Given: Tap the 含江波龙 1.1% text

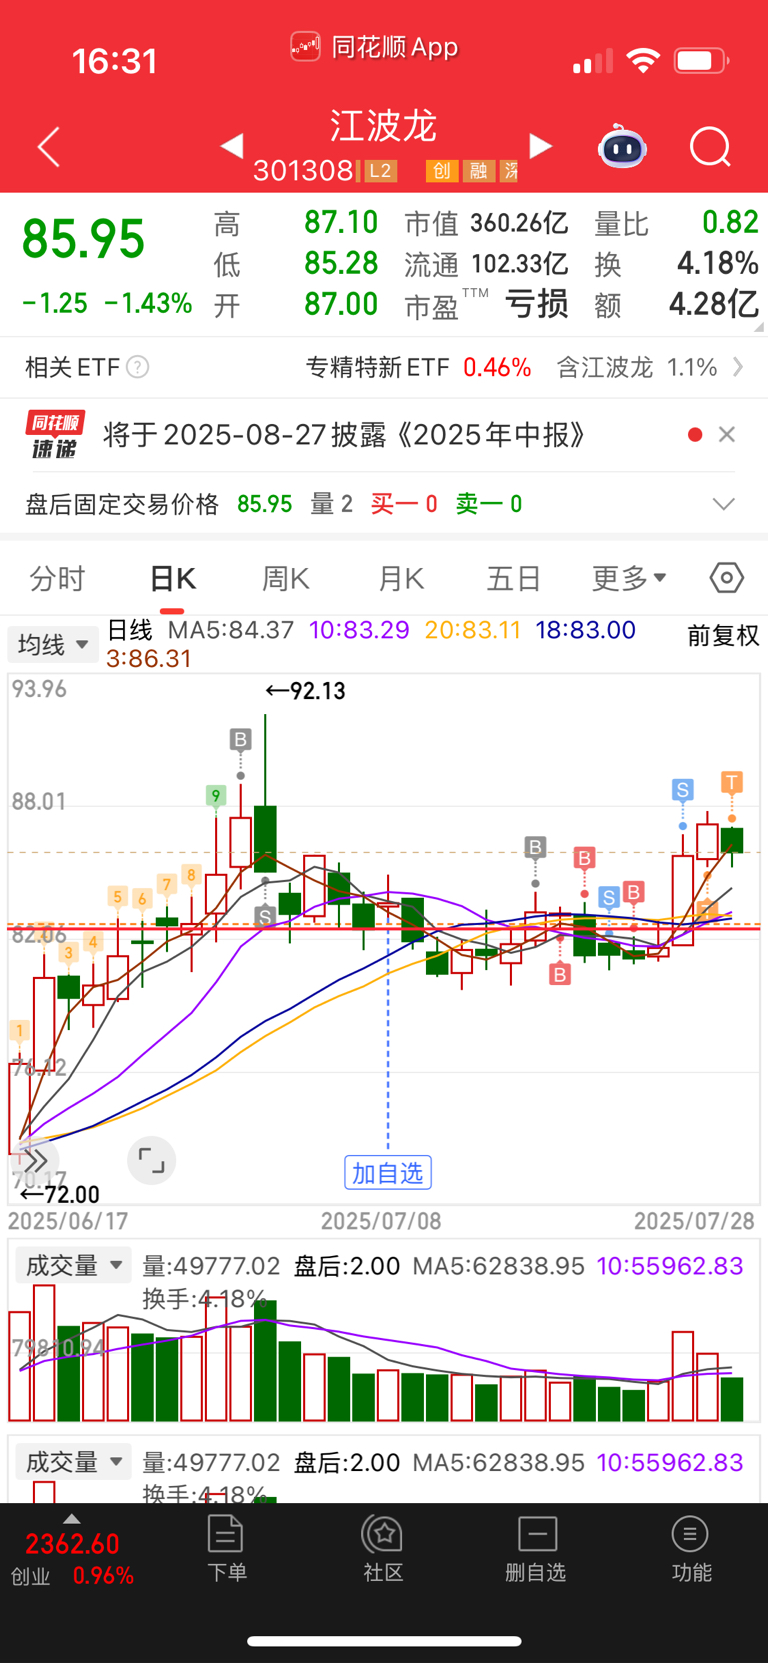Looking at the screenshot, I should click(637, 367).
